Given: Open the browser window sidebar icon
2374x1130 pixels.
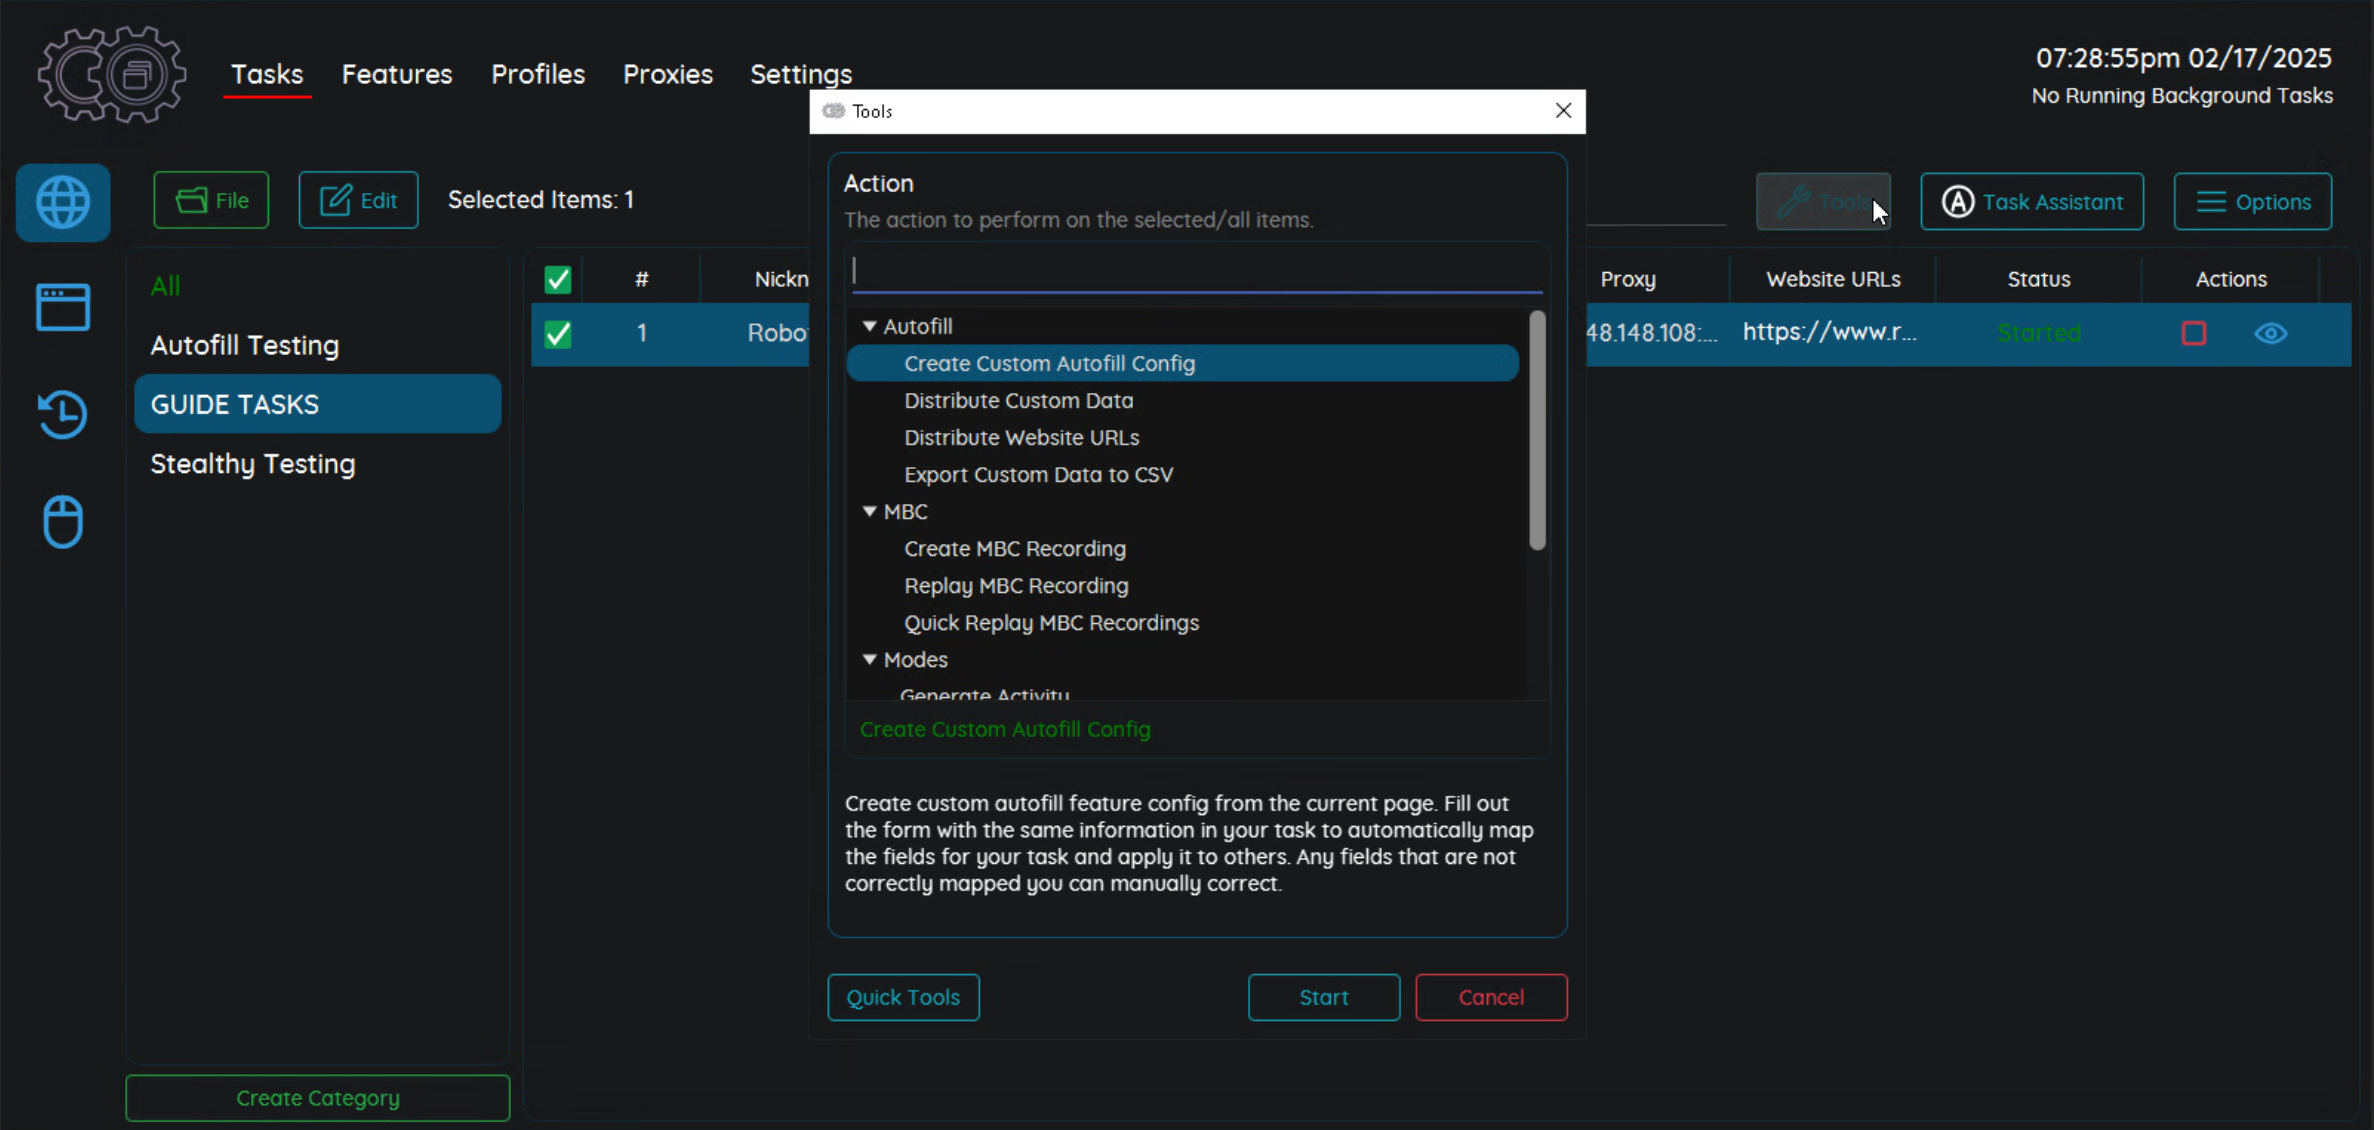Looking at the screenshot, I should (x=63, y=307).
